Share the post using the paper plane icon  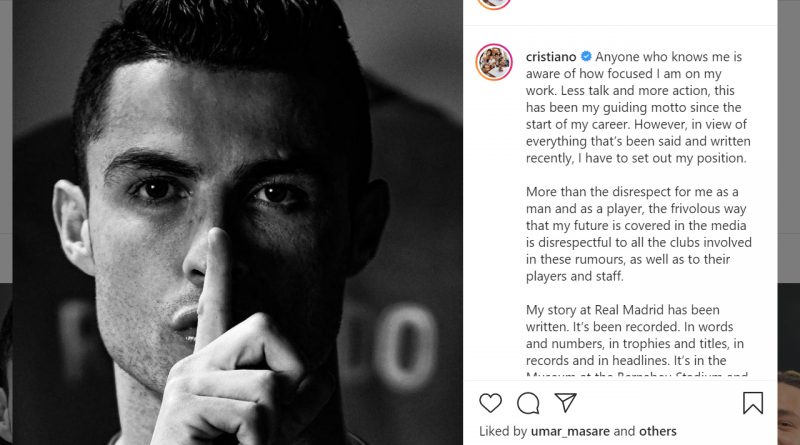click(x=565, y=403)
